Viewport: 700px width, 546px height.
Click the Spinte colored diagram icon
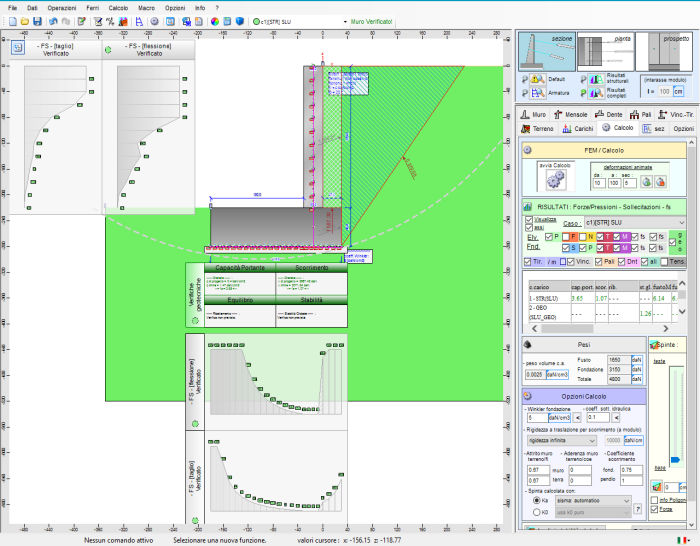654,345
